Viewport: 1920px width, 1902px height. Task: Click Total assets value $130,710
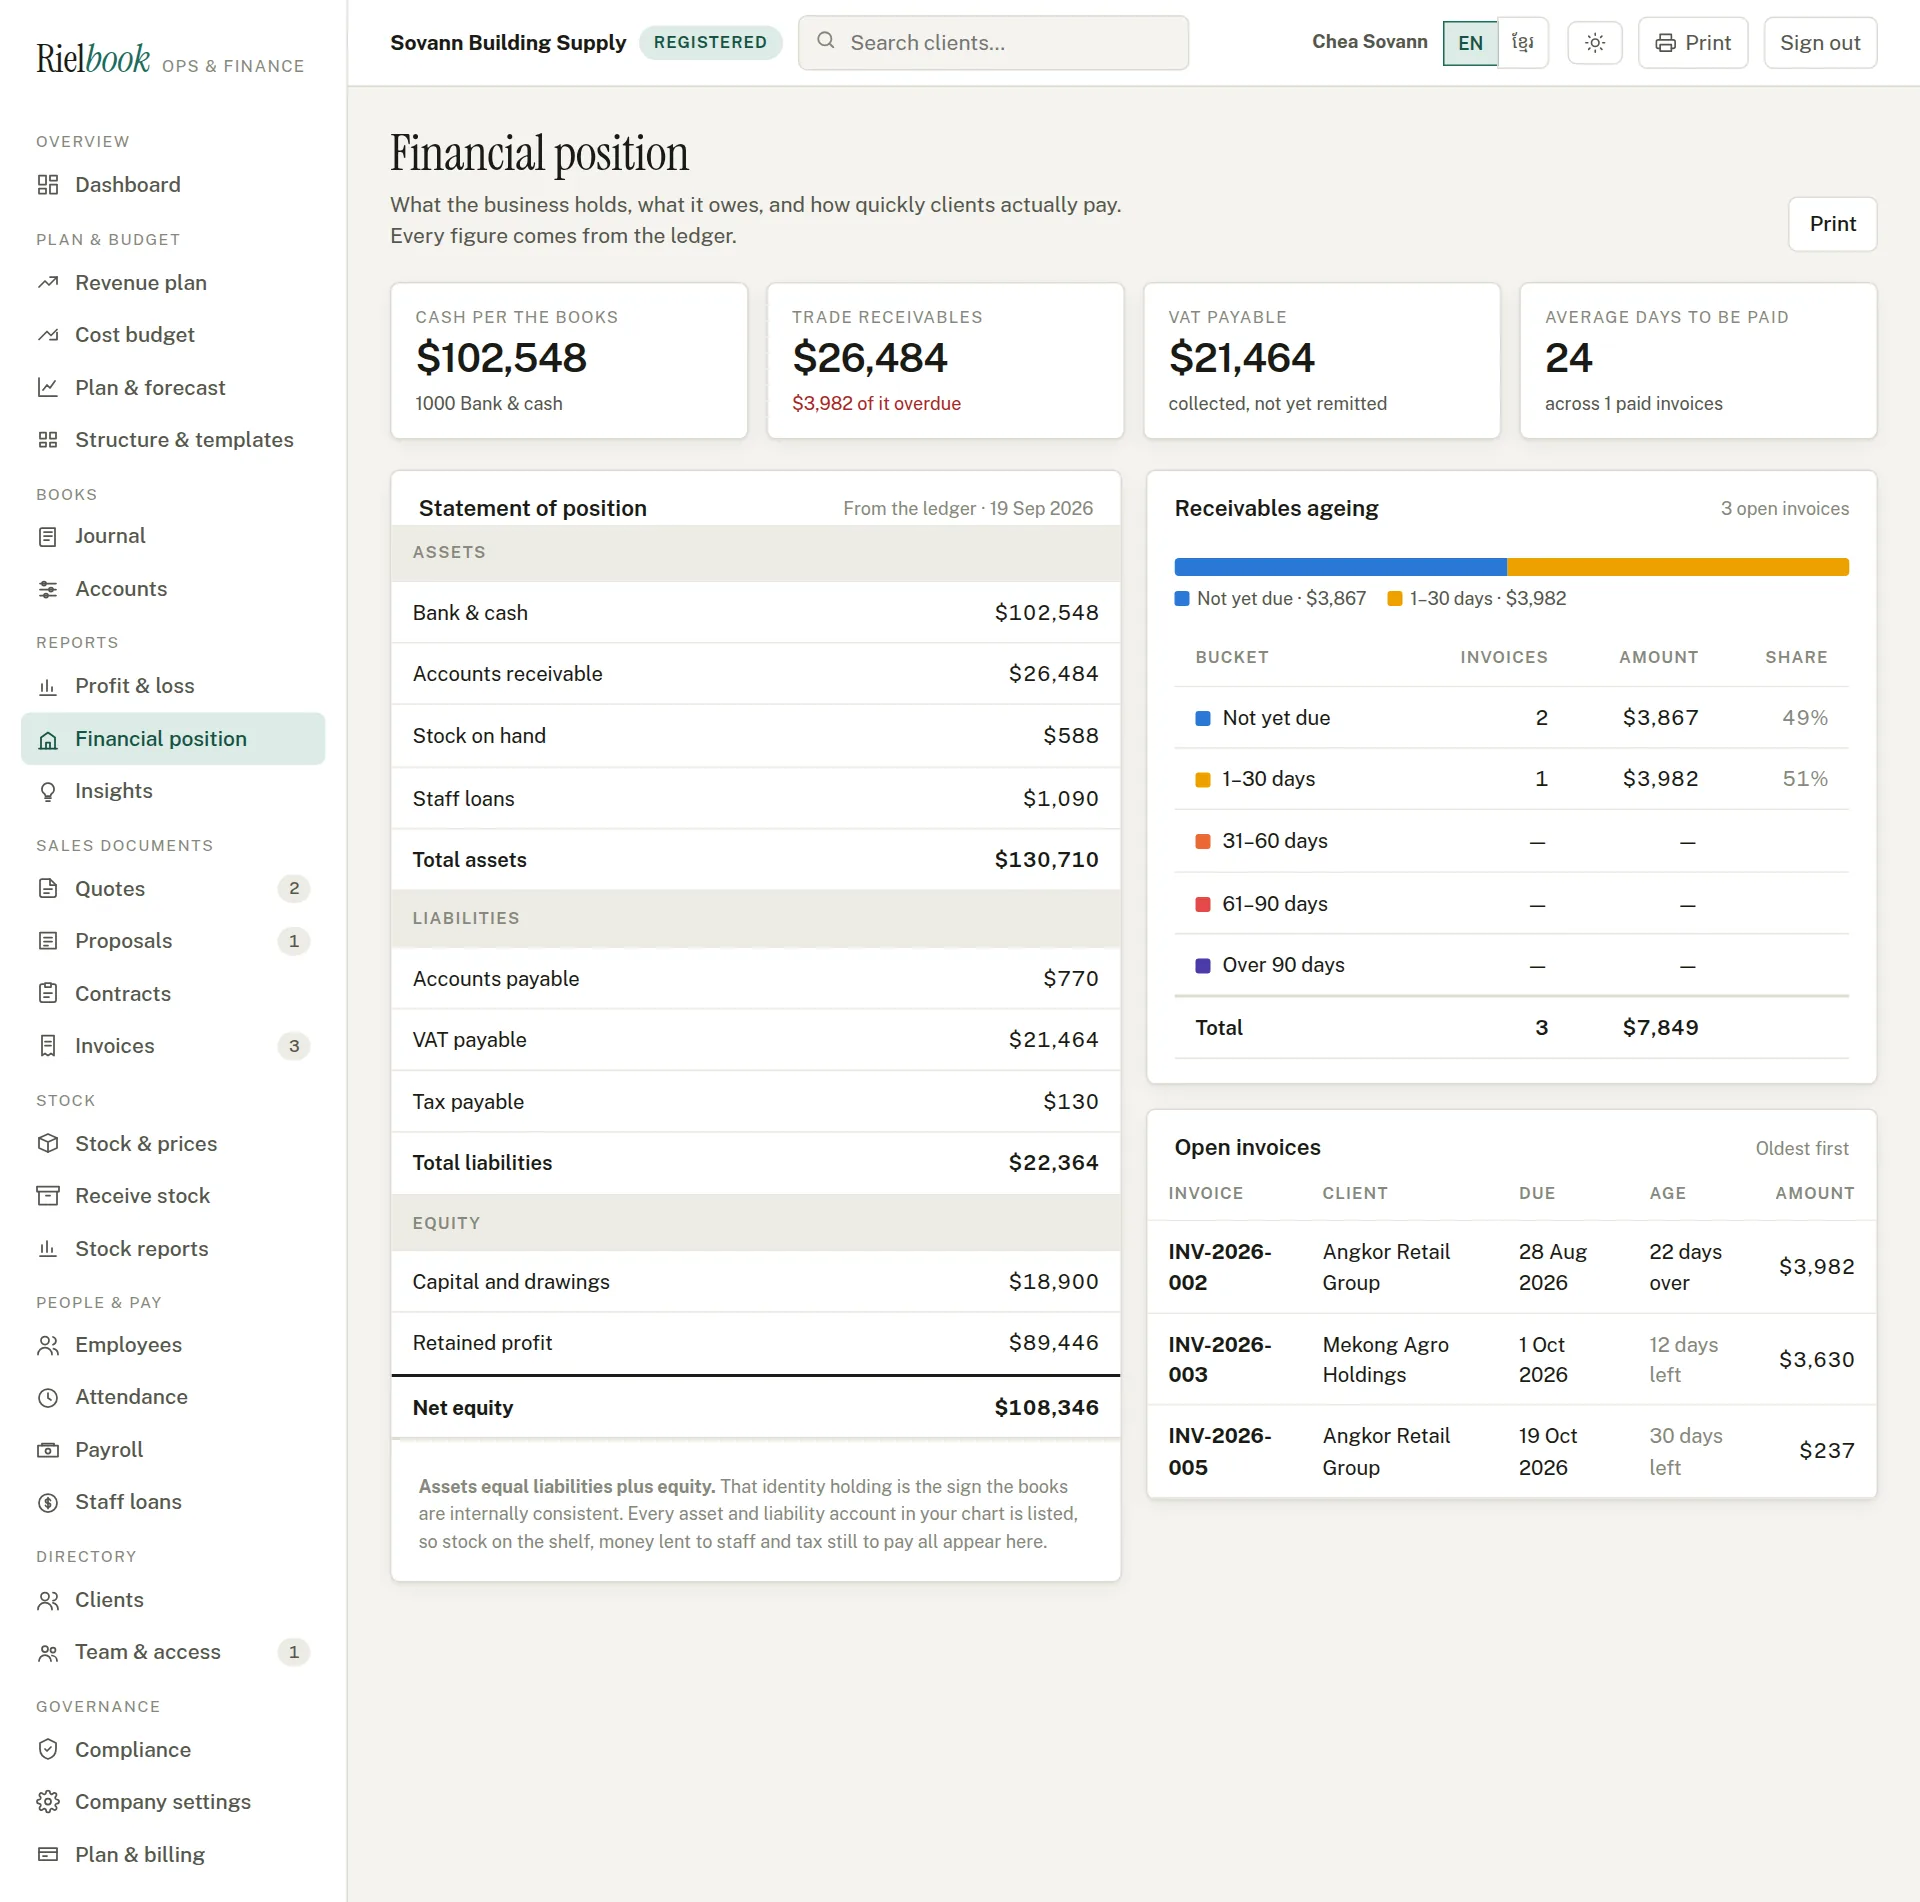pyautogui.click(x=1046, y=860)
